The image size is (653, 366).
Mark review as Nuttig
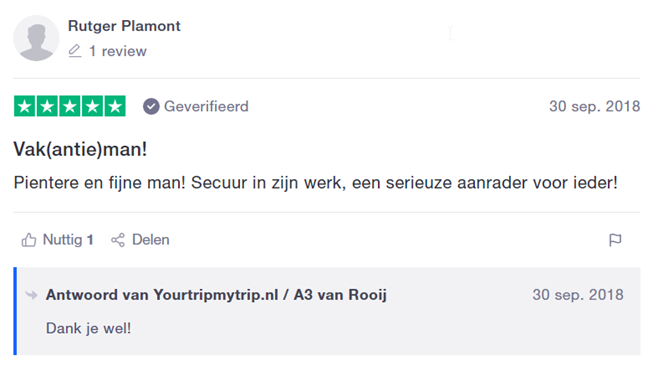(x=57, y=240)
